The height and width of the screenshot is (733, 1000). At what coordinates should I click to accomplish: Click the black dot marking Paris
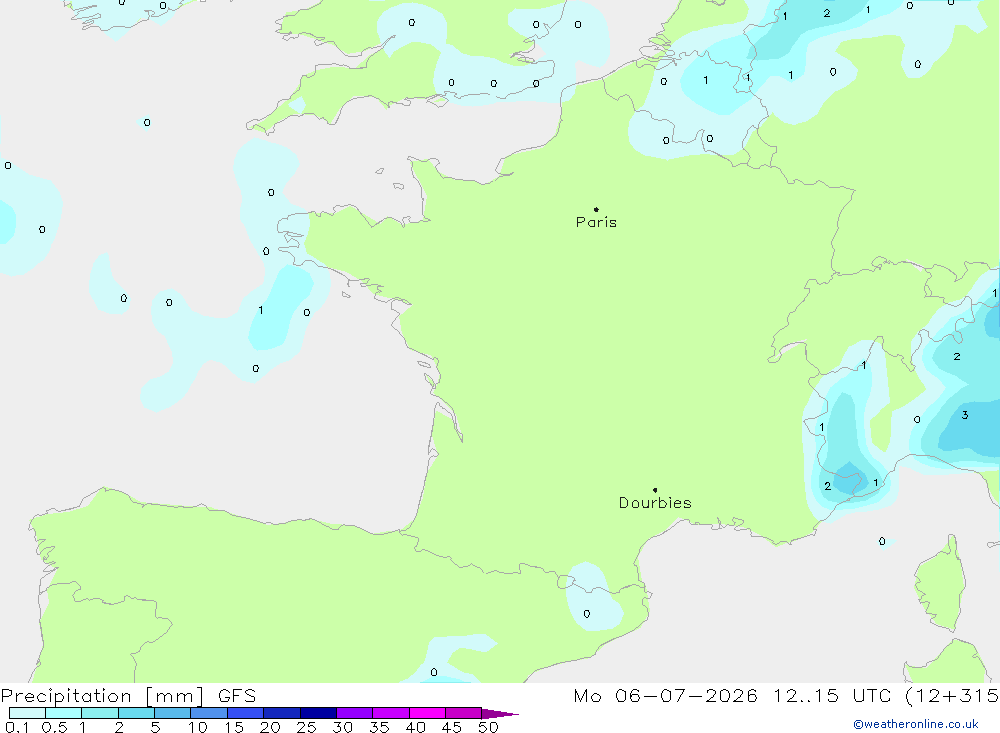click(x=596, y=209)
